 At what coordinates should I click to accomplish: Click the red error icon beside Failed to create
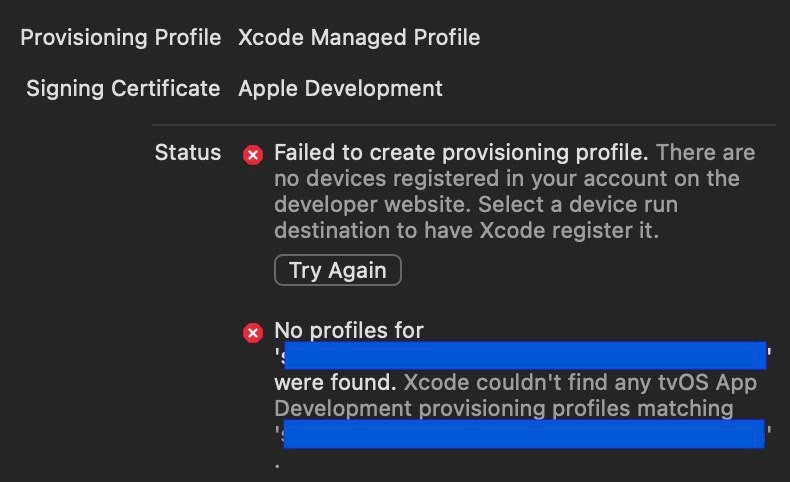[253, 155]
